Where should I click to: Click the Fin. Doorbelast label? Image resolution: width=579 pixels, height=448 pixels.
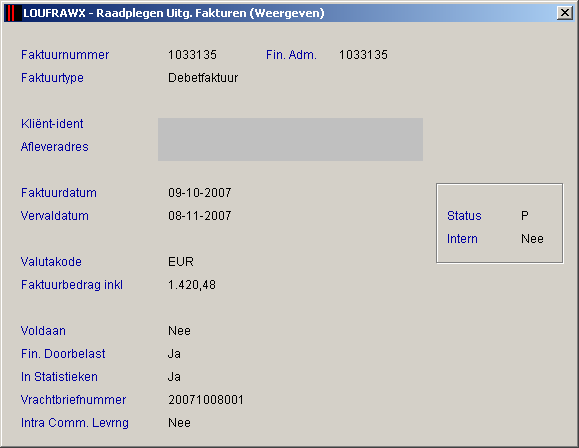point(63,354)
